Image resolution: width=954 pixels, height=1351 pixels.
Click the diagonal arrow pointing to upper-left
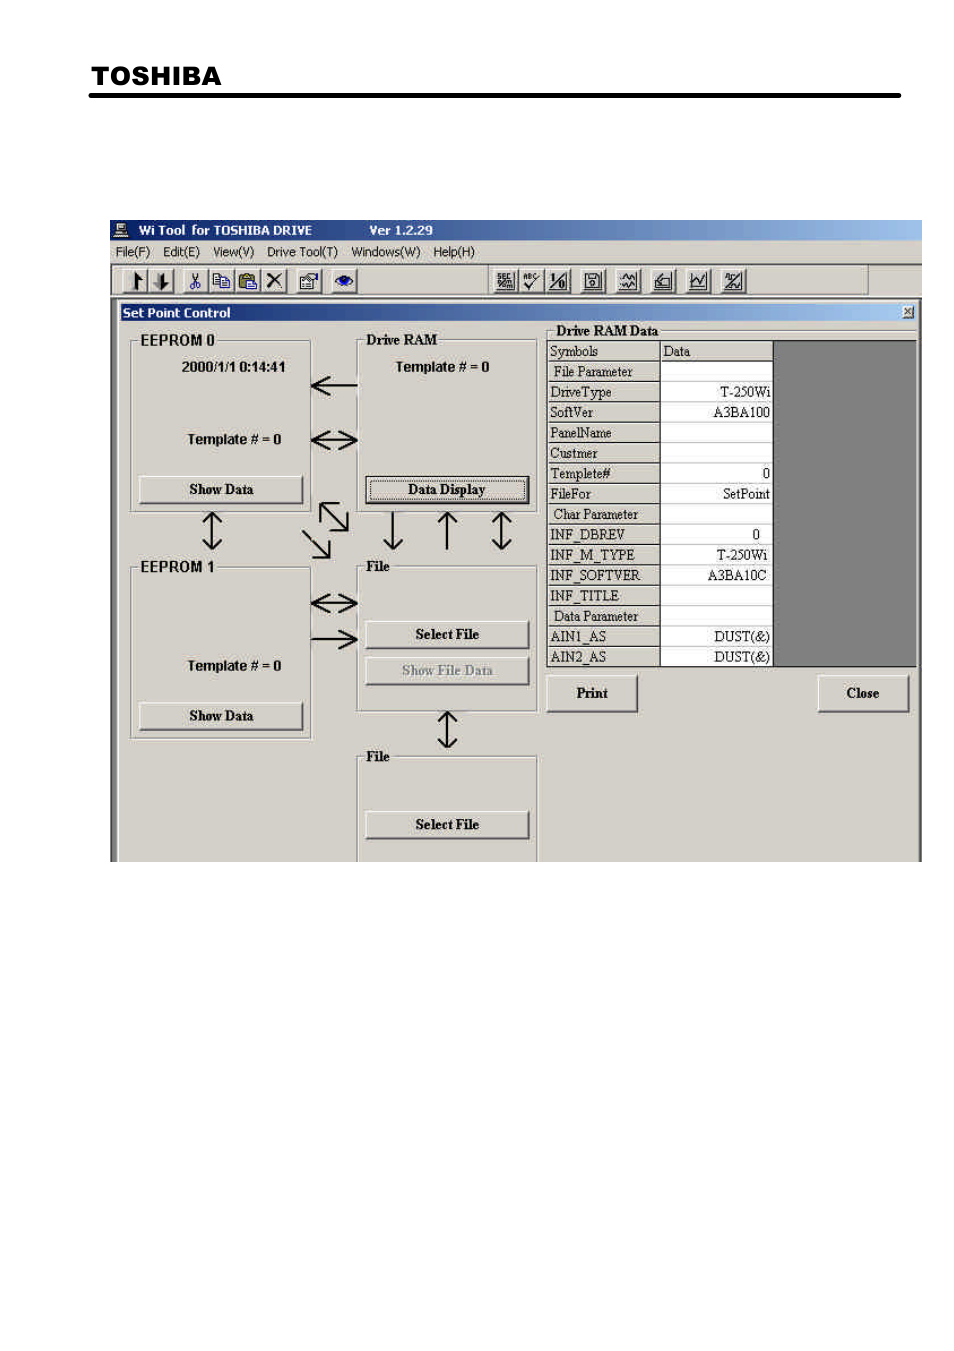pyautogui.click(x=333, y=516)
